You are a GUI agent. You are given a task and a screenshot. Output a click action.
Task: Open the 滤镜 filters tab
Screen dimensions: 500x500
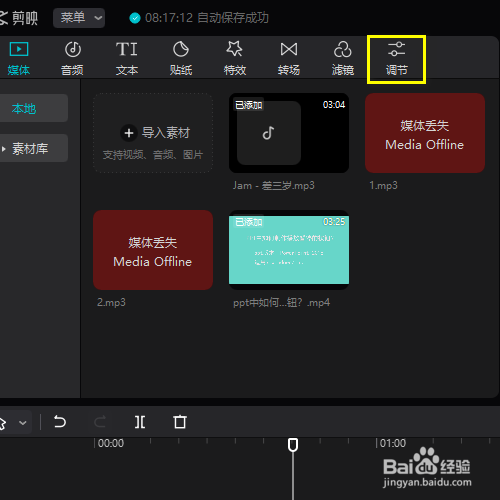[343, 58]
